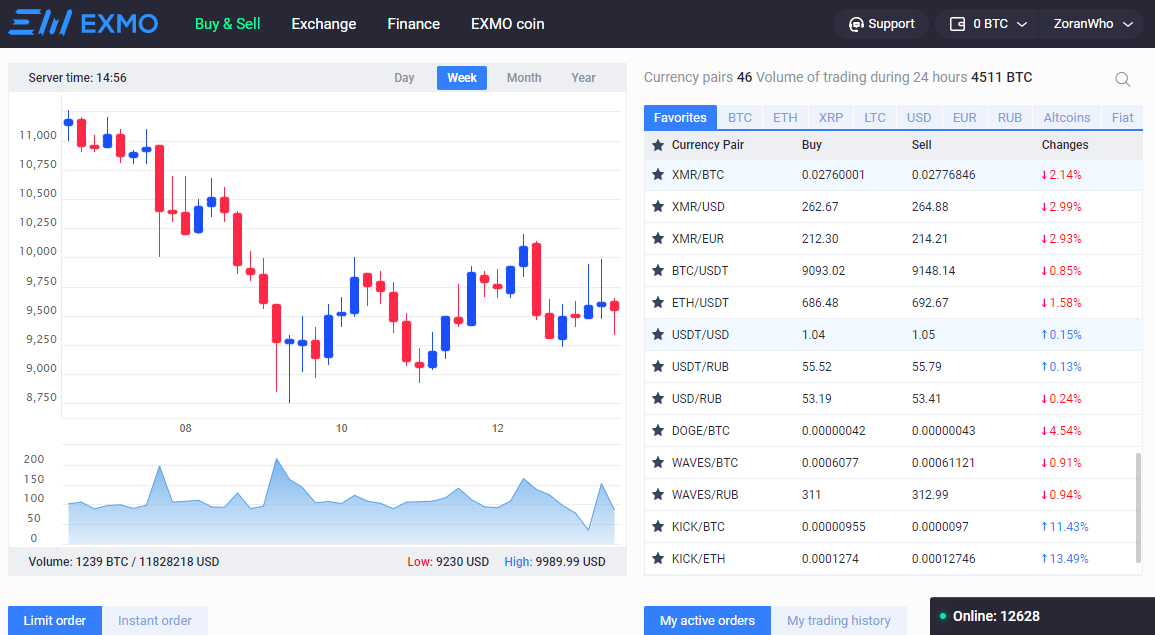This screenshot has width=1155, height=635.
Task: Open the EXMO coin menu
Action: coord(508,24)
